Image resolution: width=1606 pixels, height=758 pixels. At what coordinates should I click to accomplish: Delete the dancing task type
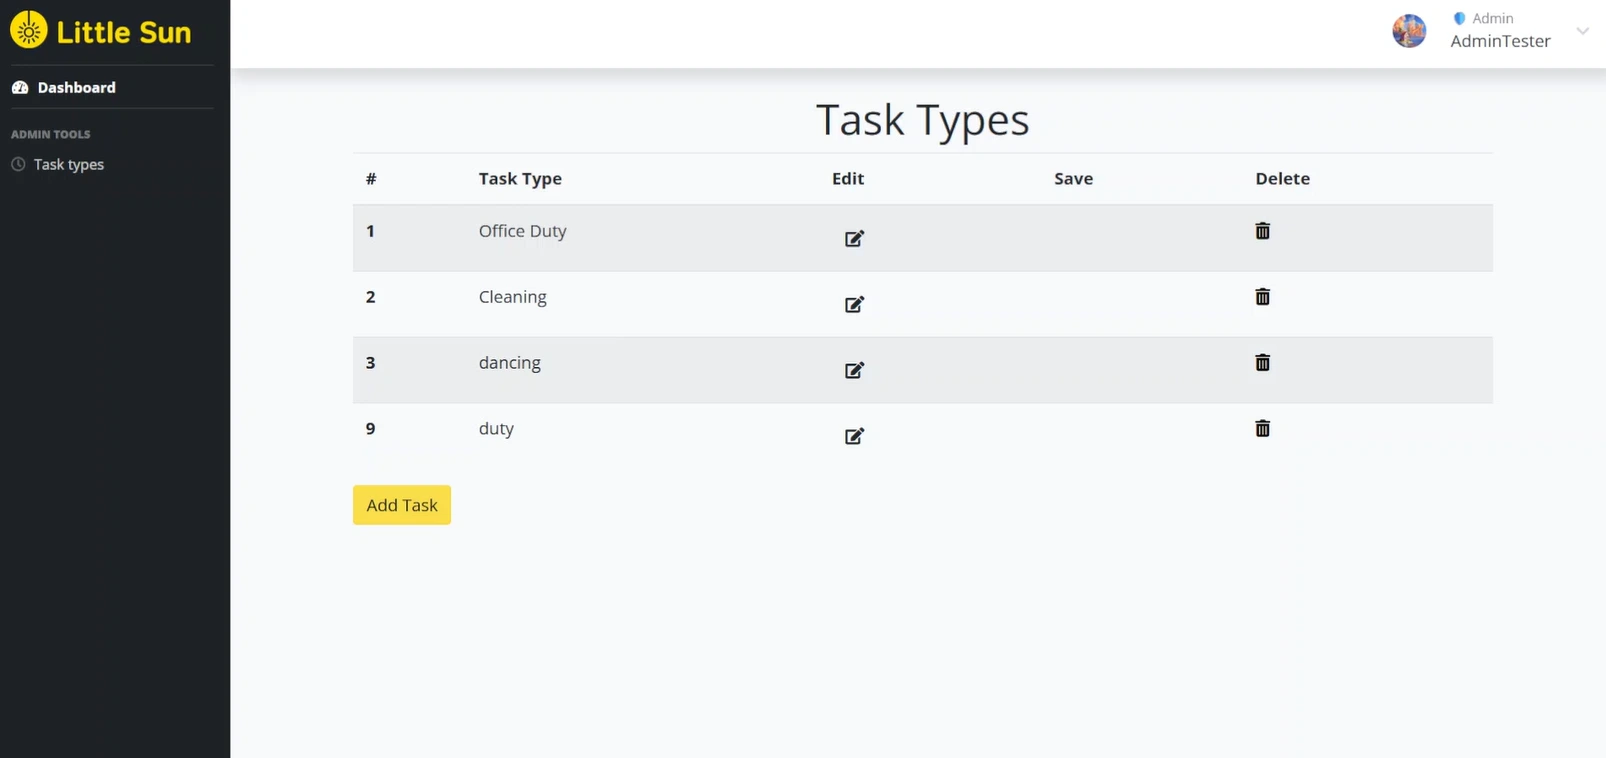click(1262, 363)
